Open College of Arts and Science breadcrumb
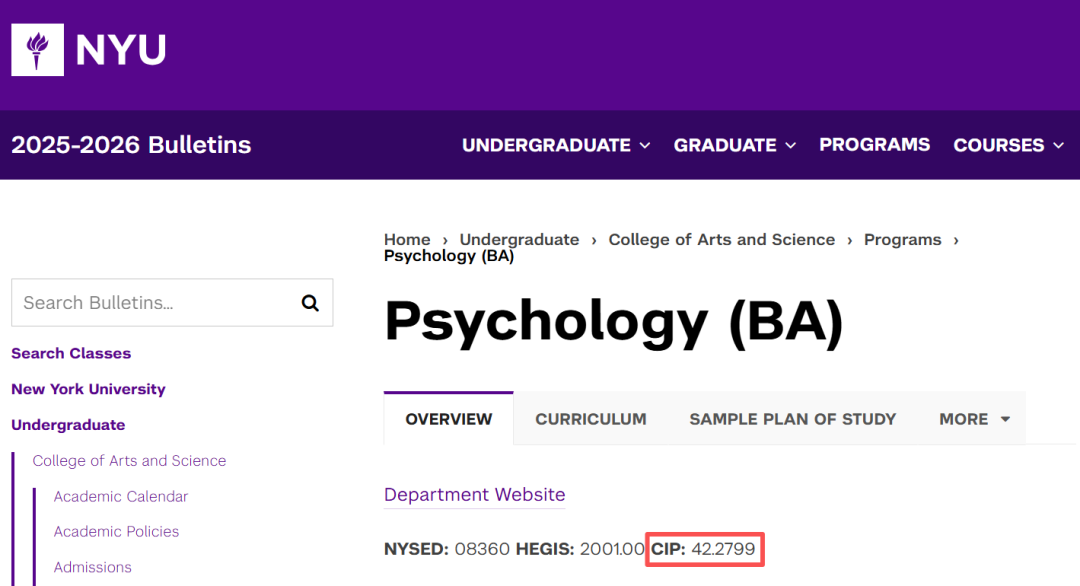The height and width of the screenshot is (586, 1080). [x=721, y=240]
